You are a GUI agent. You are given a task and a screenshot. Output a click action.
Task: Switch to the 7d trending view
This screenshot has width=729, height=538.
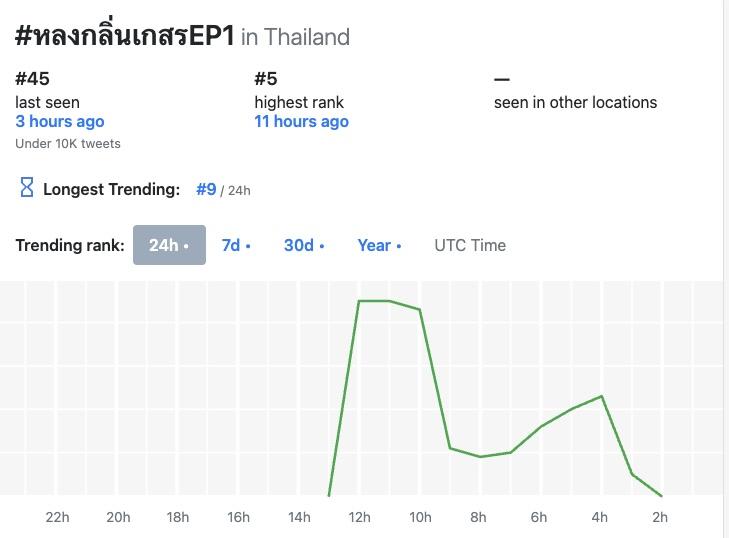[x=236, y=245]
